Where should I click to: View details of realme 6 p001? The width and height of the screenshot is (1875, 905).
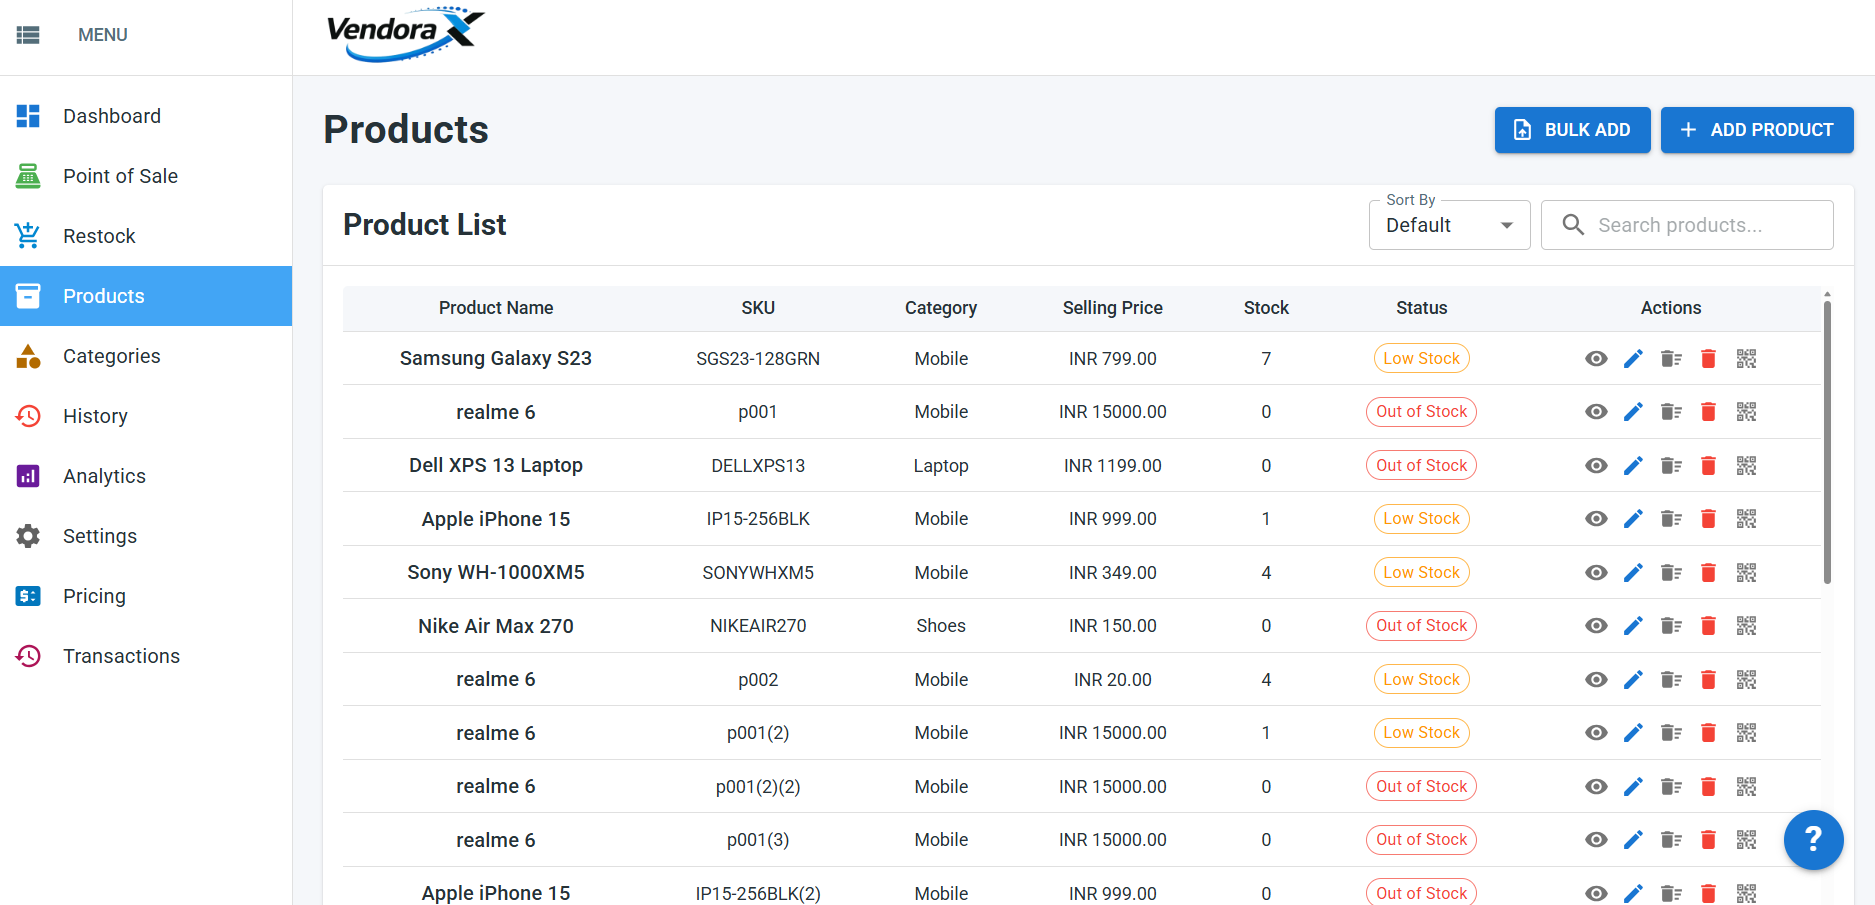click(x=1596, y=412)
